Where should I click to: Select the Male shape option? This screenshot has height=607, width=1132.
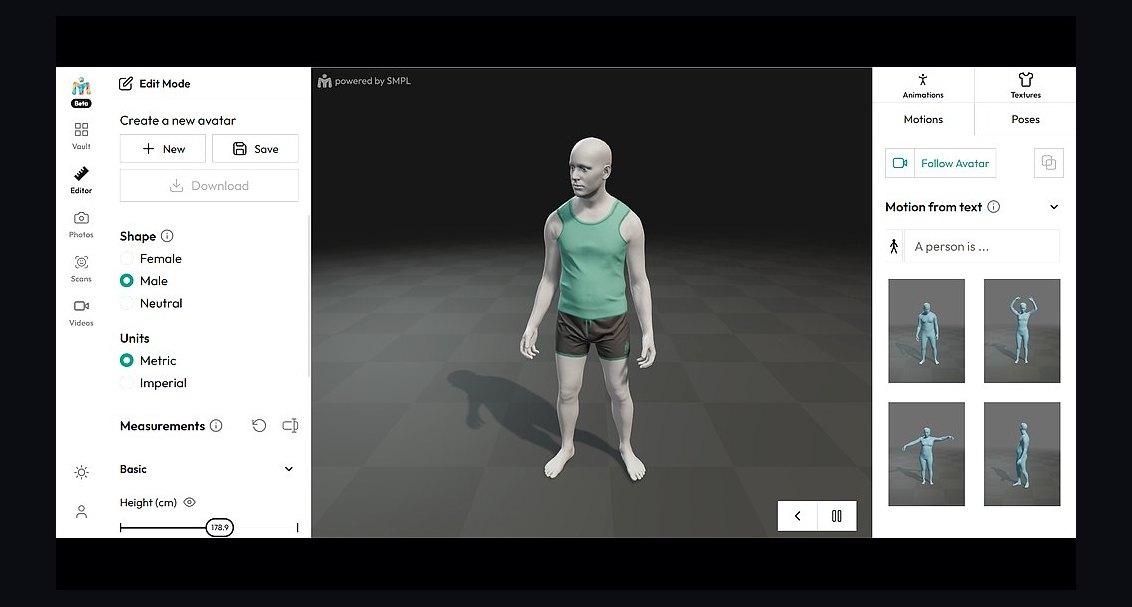point(144,281)
